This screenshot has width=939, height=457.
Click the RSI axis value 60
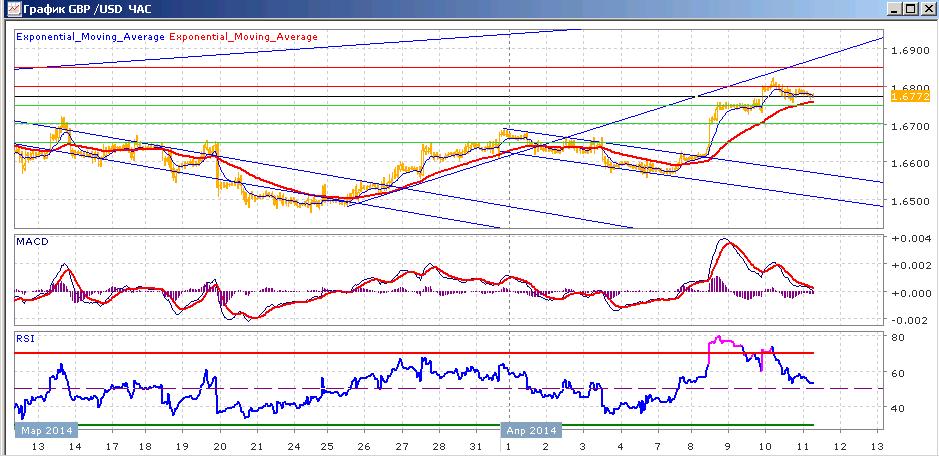[898, 373]
